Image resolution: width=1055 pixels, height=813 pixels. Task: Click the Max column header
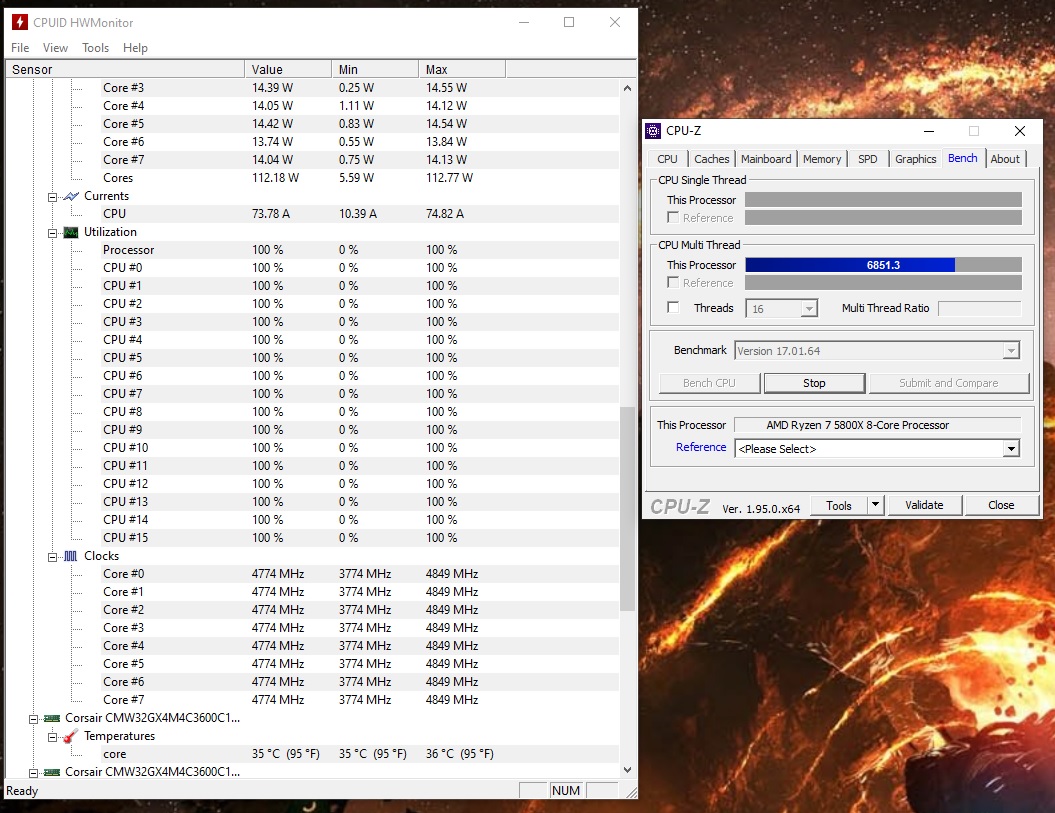[462, 69]
